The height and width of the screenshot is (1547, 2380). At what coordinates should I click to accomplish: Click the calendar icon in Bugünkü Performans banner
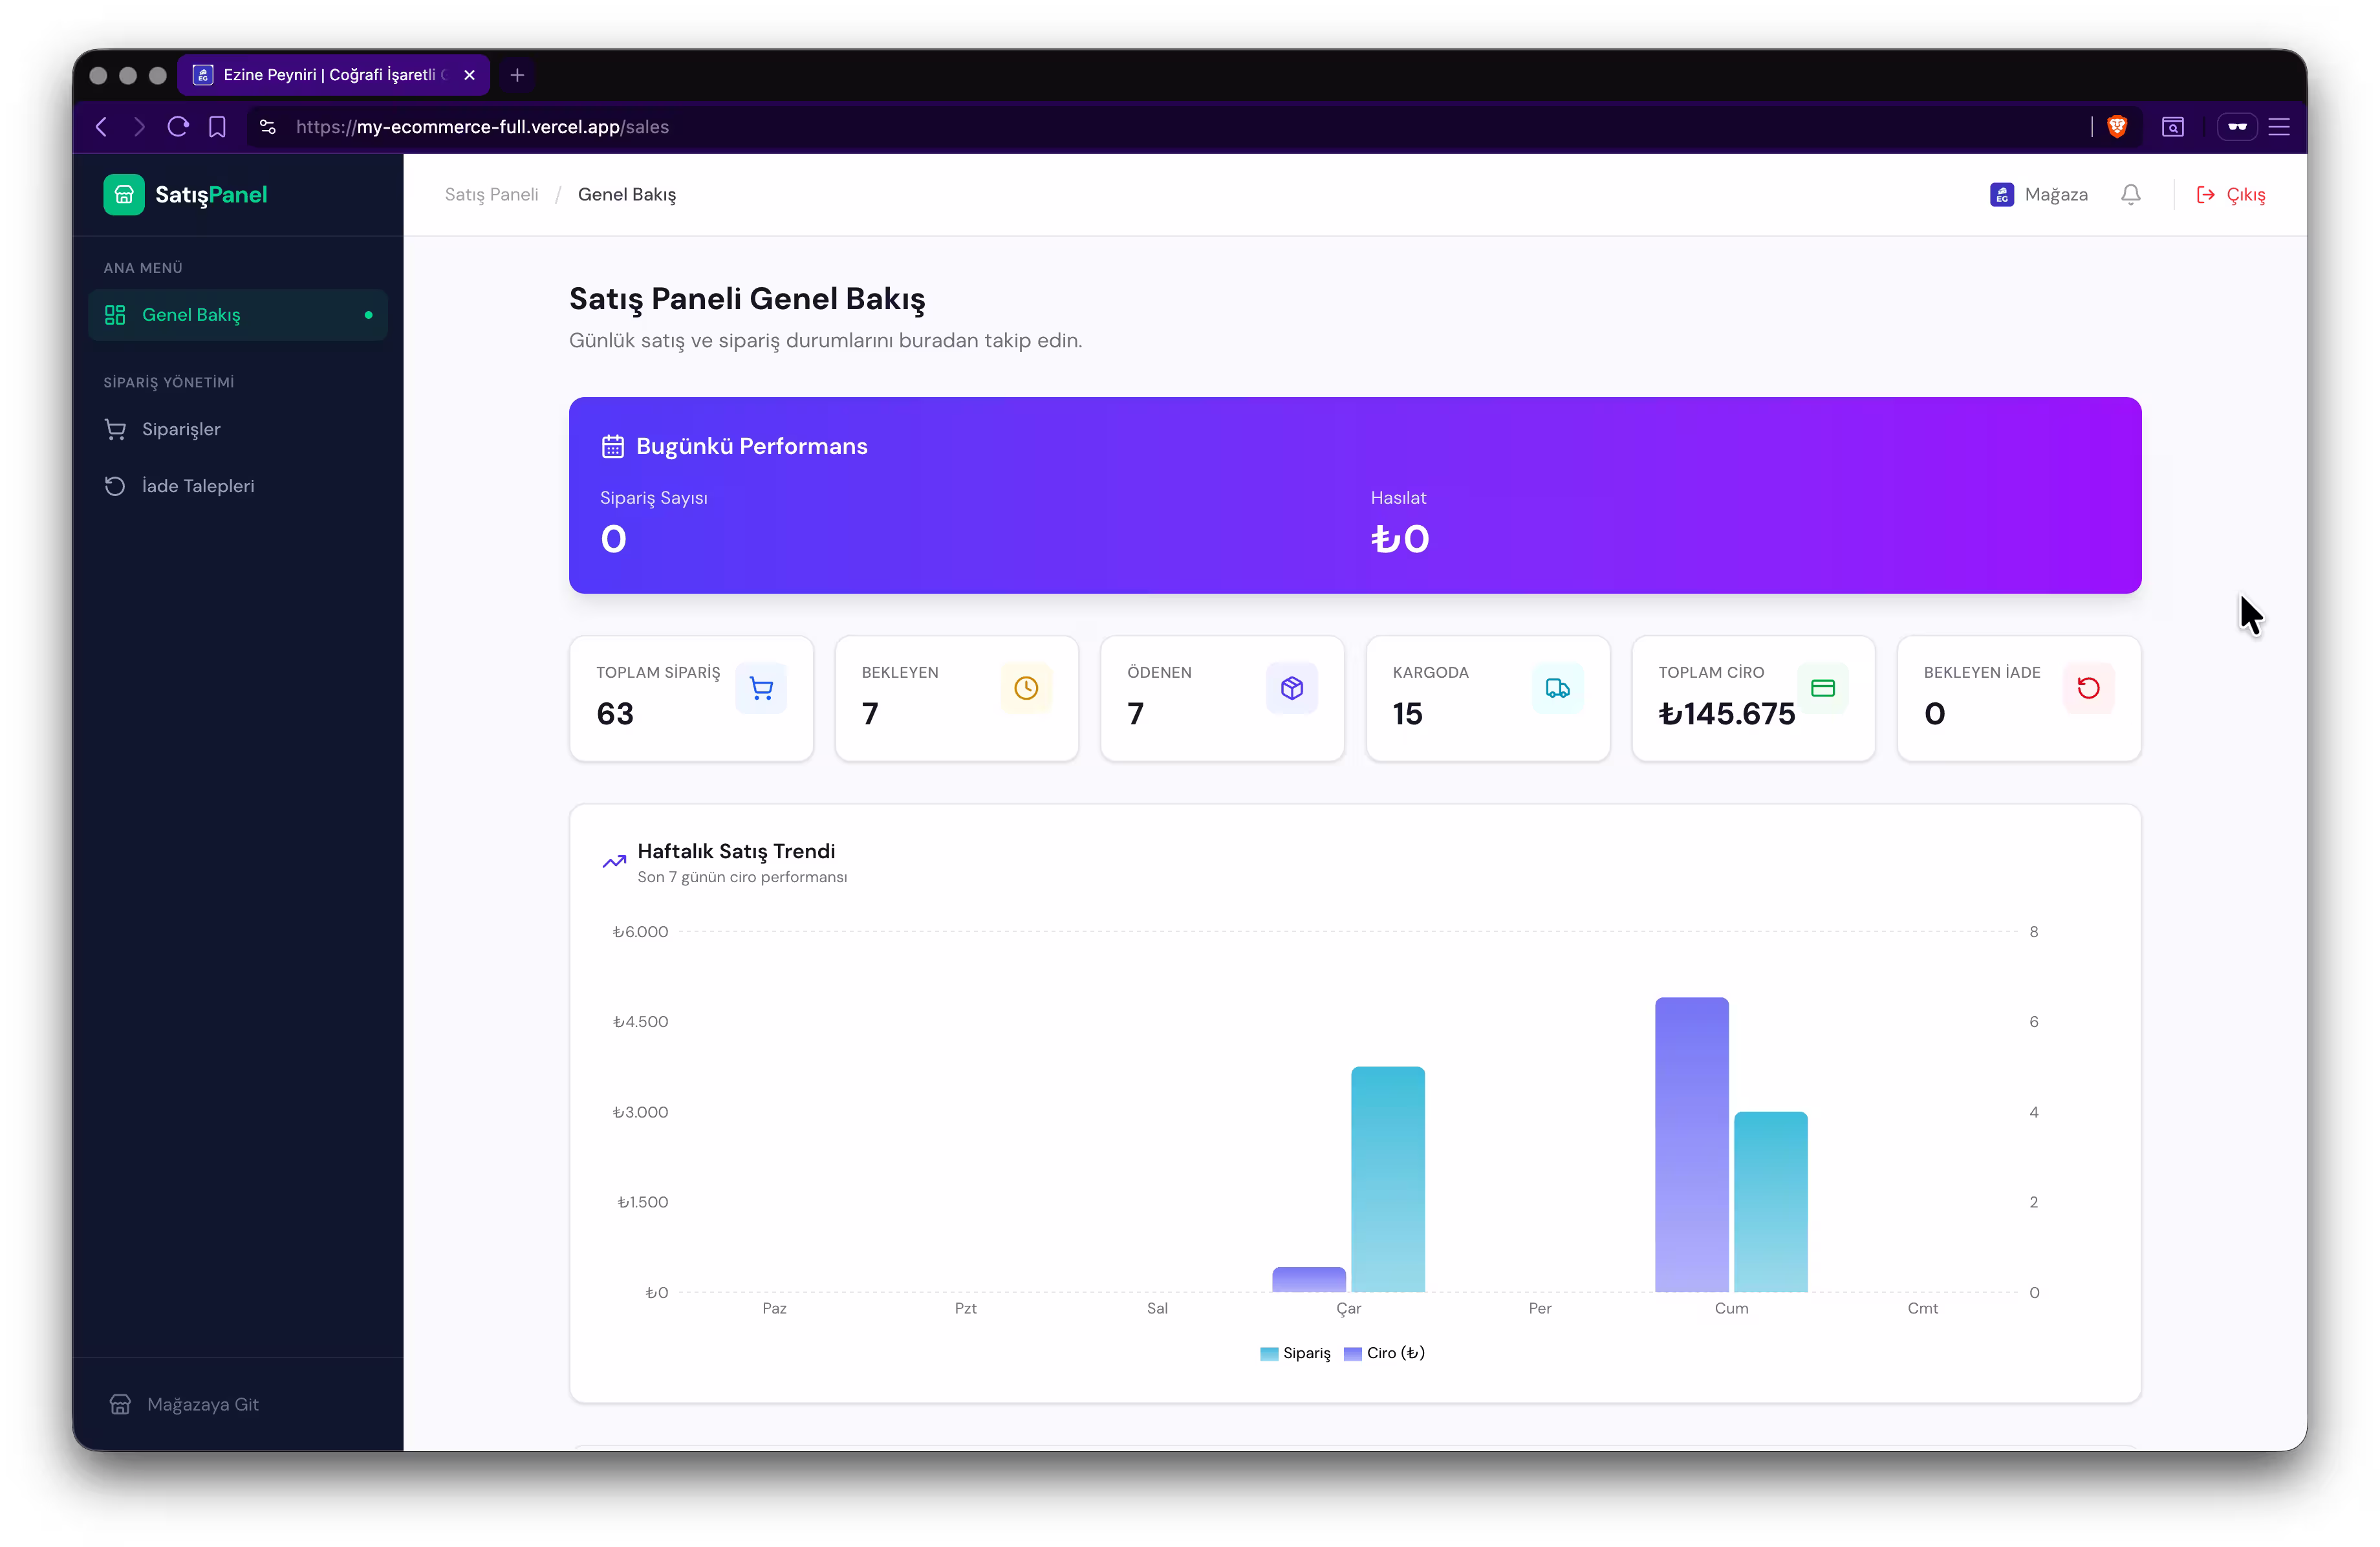point(613,446)
